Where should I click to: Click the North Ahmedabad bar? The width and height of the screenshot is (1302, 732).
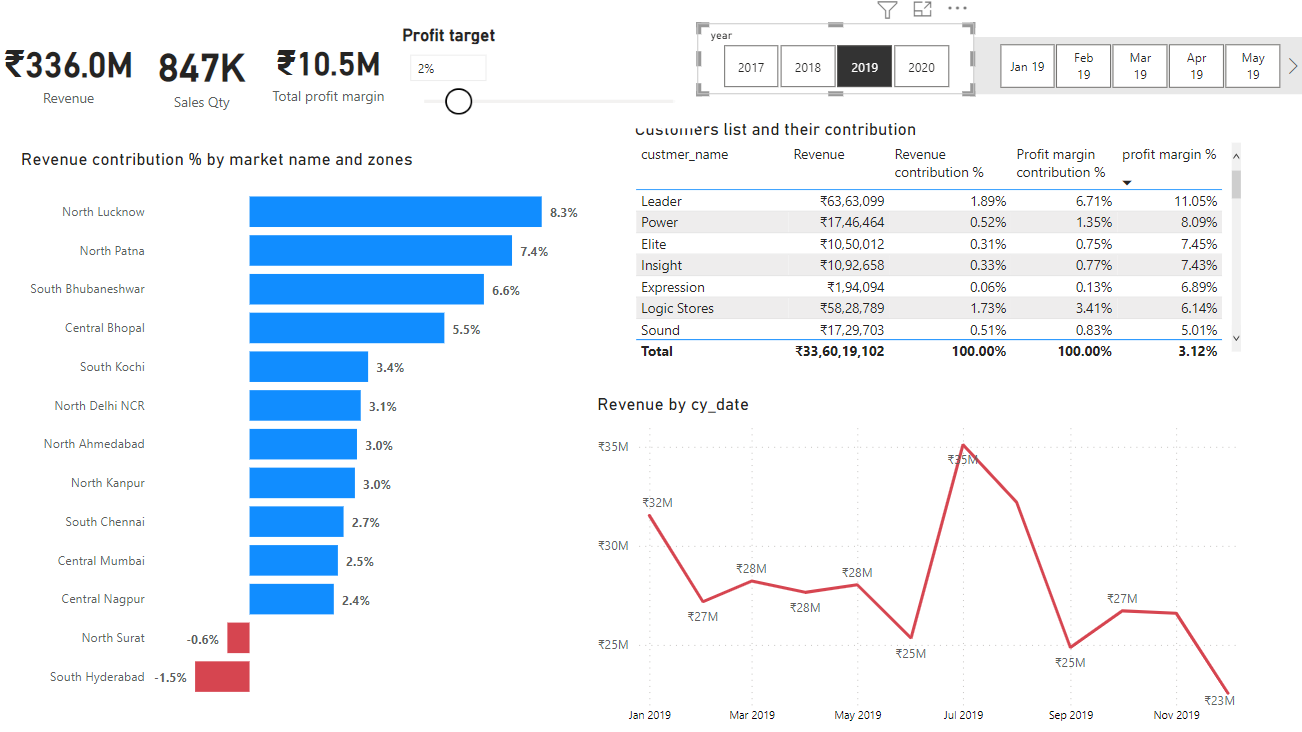click(303, 444)
